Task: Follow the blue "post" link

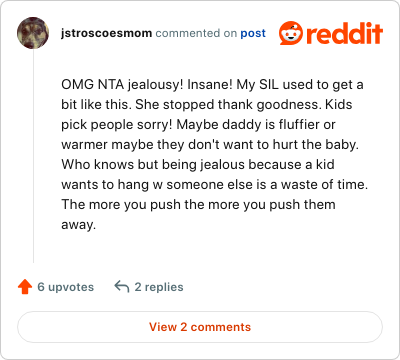Action: 253,33
